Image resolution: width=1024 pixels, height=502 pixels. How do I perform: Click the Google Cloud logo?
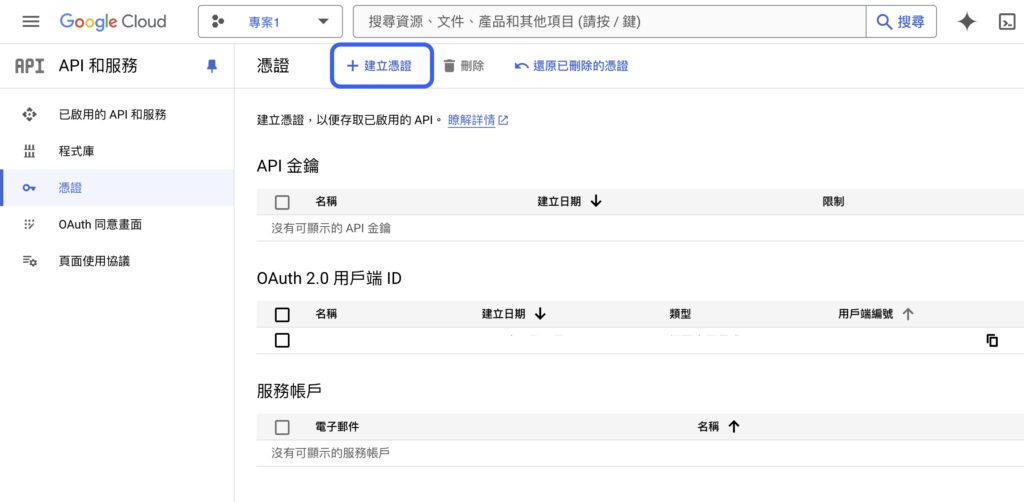click(113, 22)
